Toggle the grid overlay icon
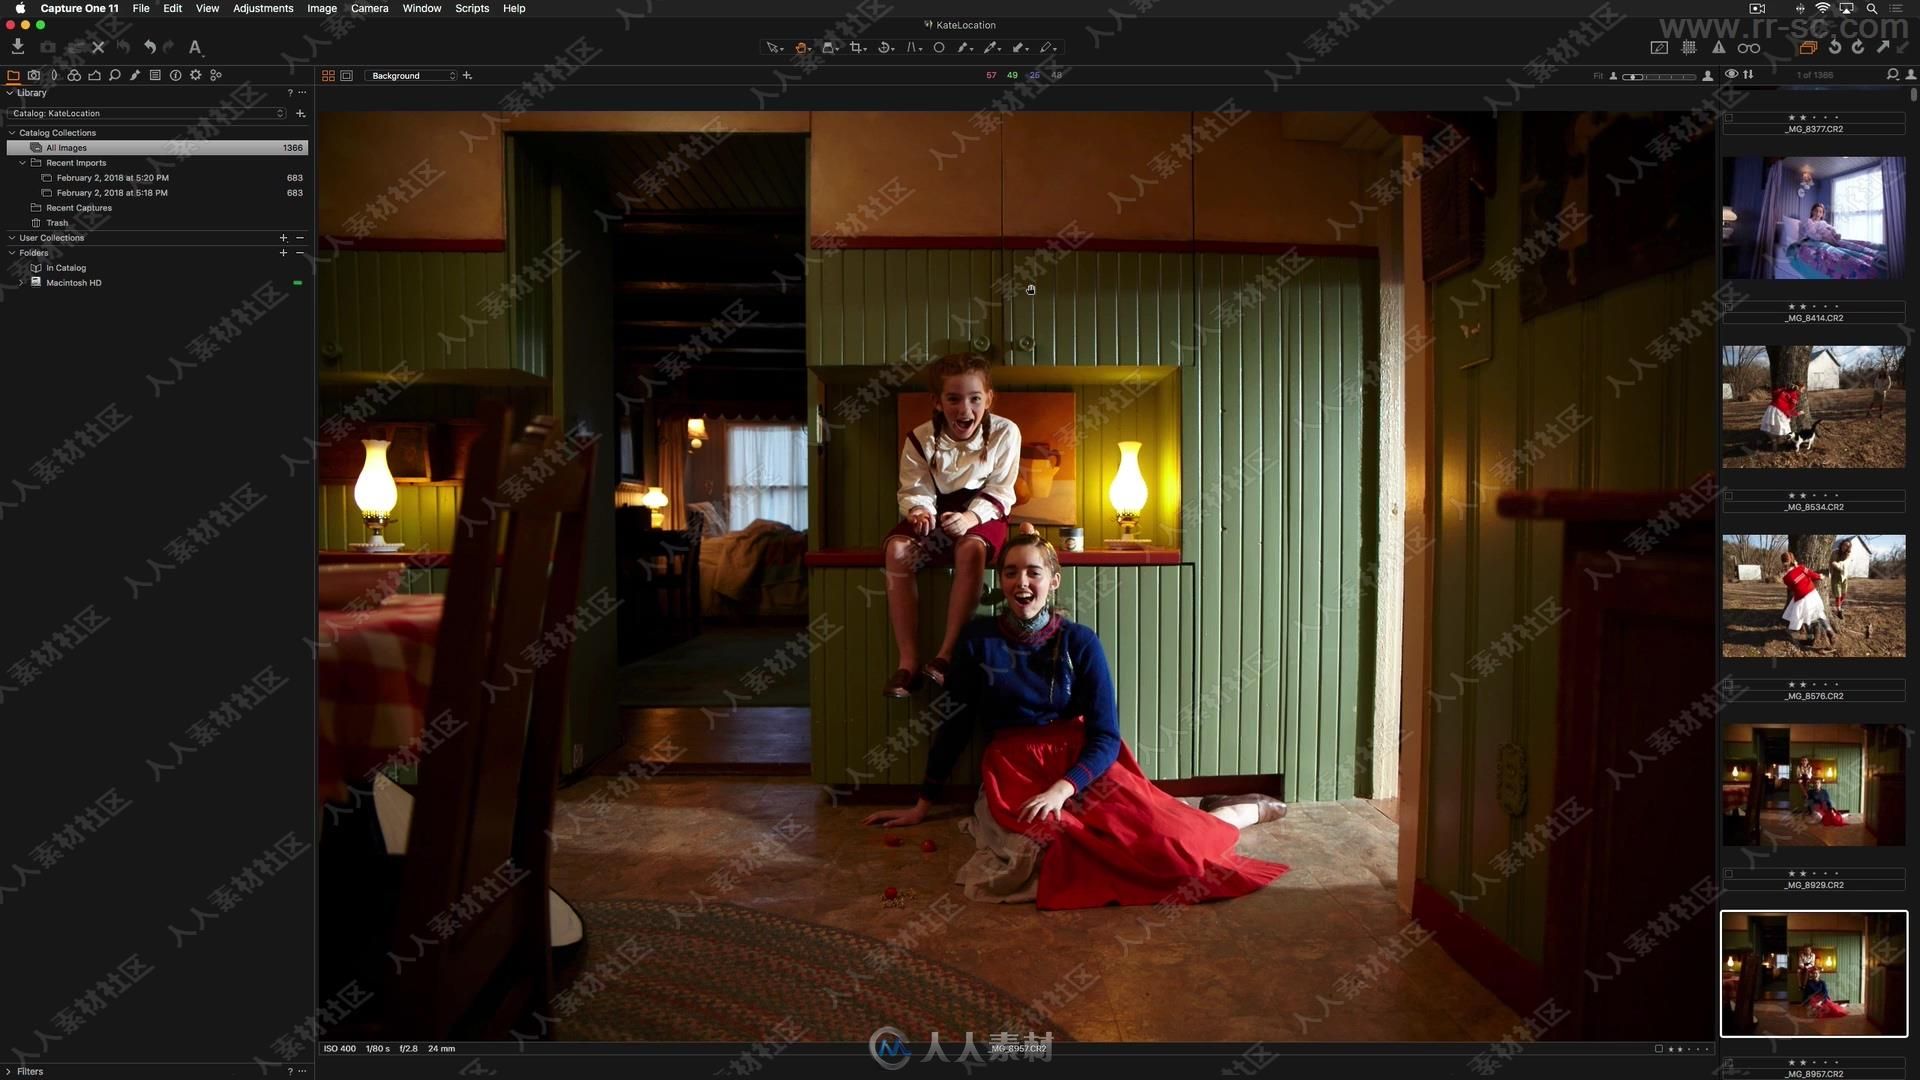Image resolution: width=1920 pixels, height=1080 pixels. click(1689, 47)
